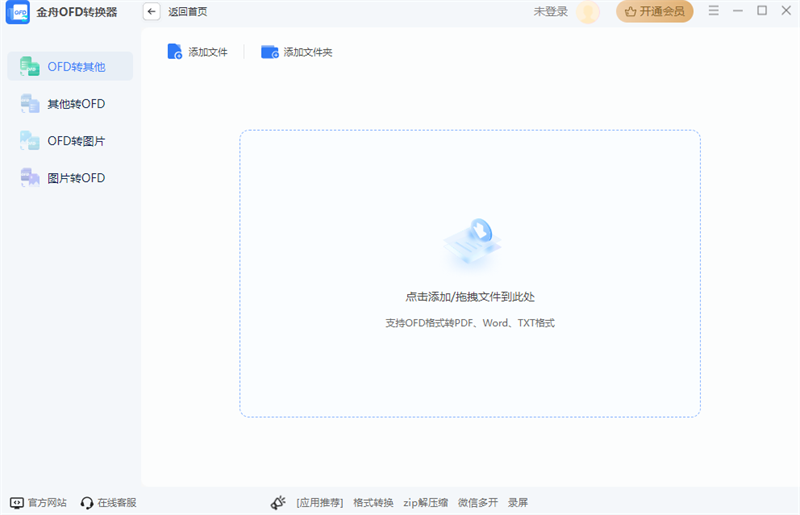Open the zip解压缩 recommended app link
The width and height of the screenshot is (800, 515).
[426, 503]
